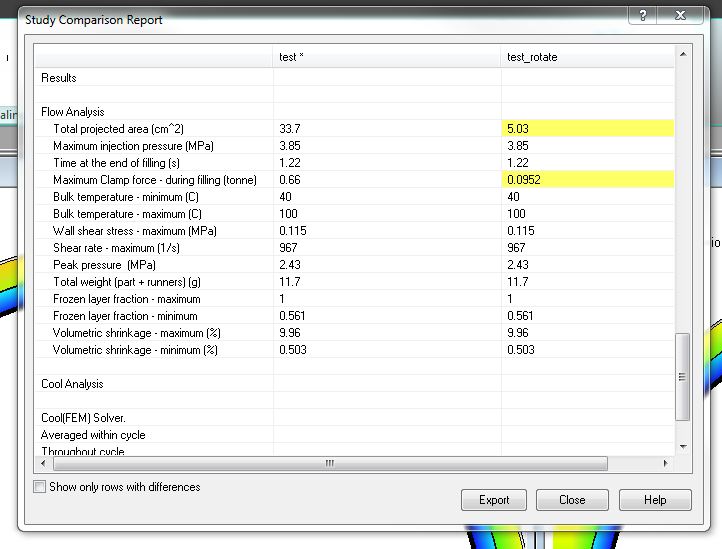Click the Close button

572,500
